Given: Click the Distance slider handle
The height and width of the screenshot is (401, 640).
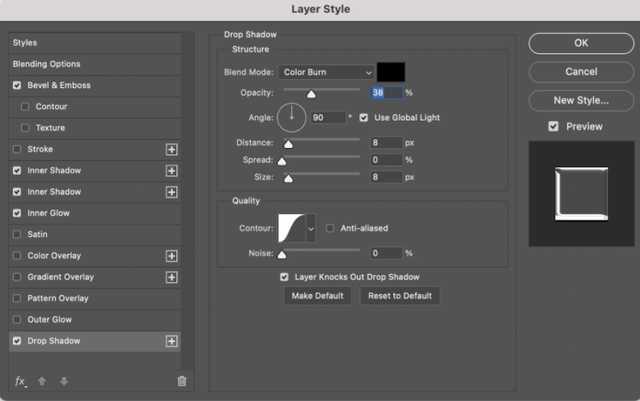Looking at the screenshot, I should (288, 144).
